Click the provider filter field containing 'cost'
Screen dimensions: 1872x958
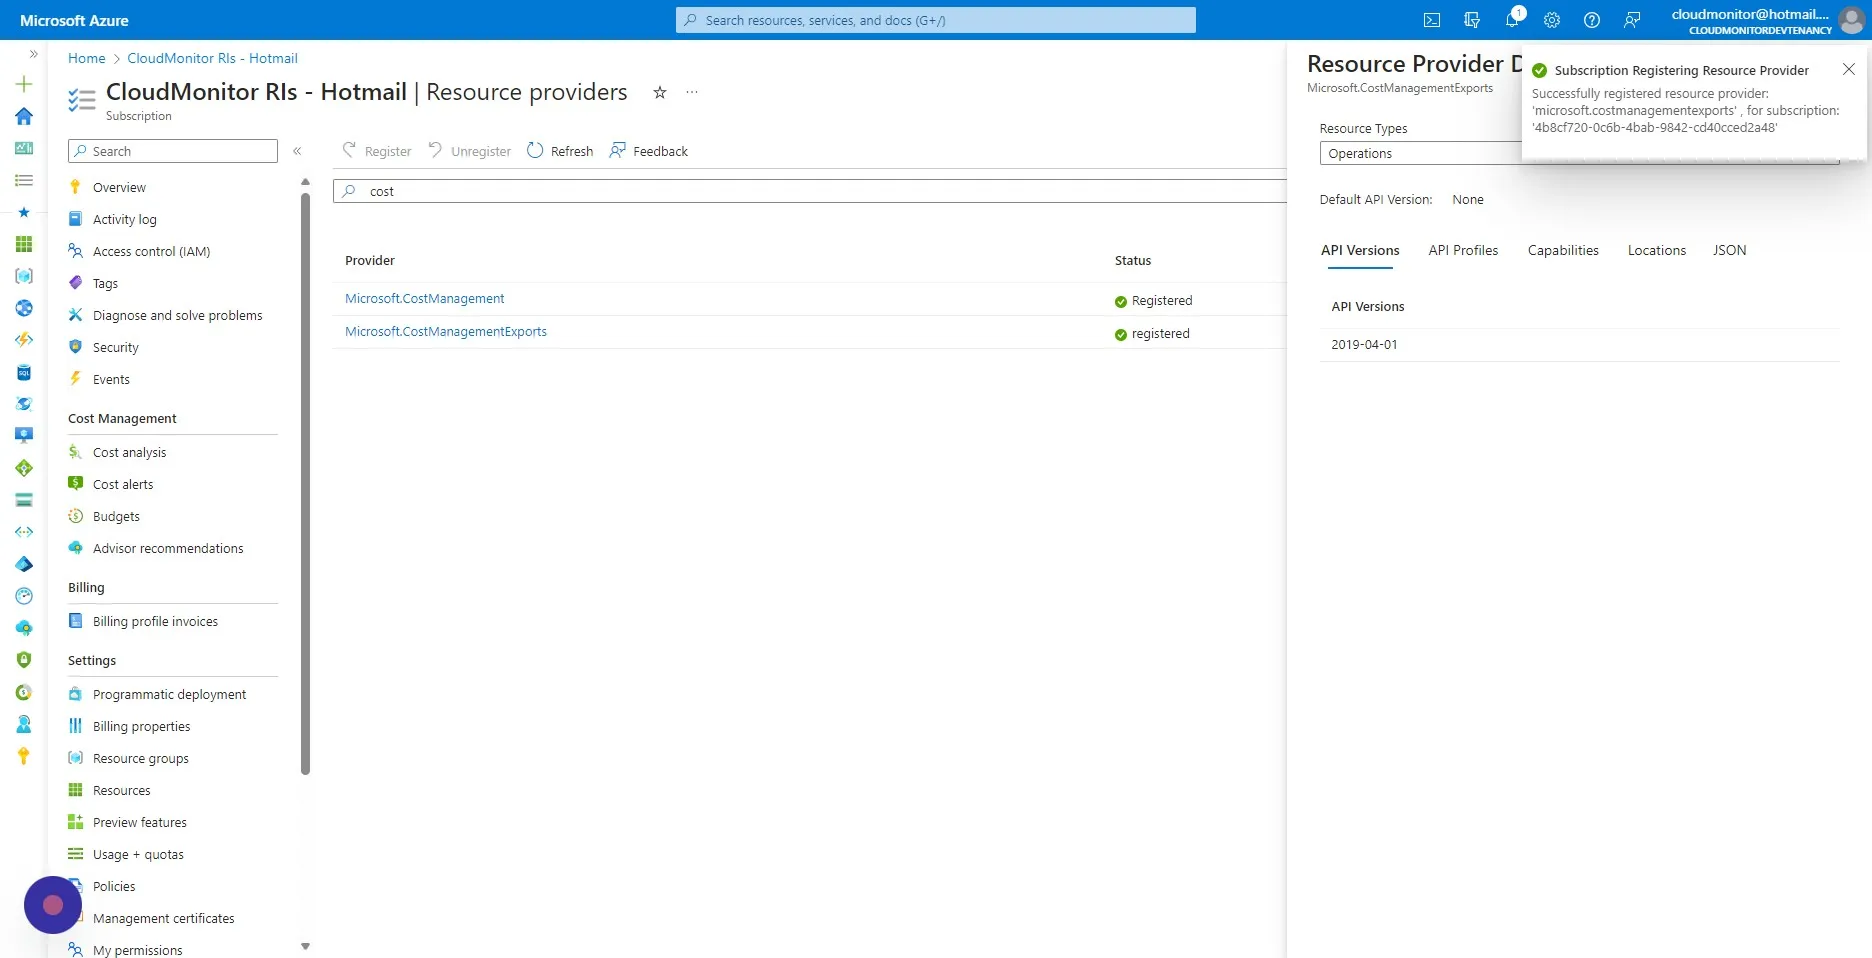810,191
